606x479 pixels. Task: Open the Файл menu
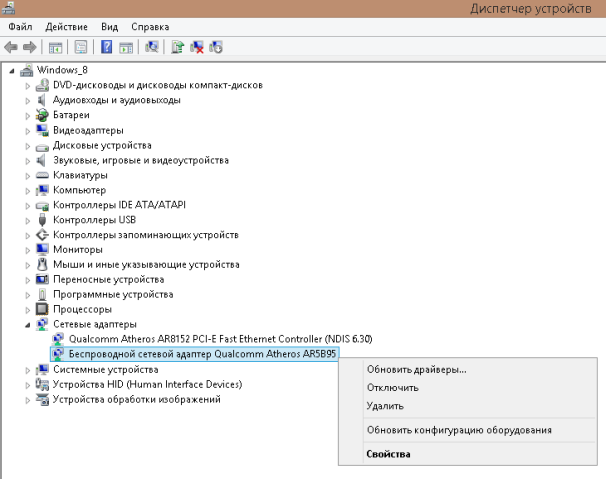(20, 27)
